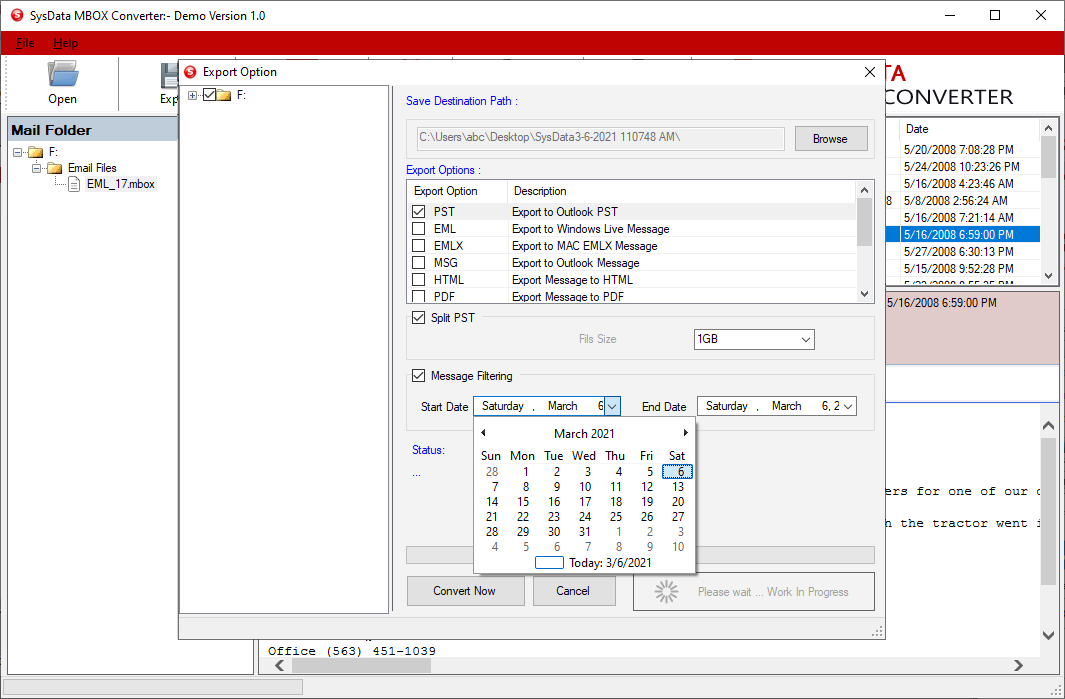Image resolution: width=1065 pixels, height=699 pixels.
Task: Click the work in progress spinner icon
Action: point(666,592)
